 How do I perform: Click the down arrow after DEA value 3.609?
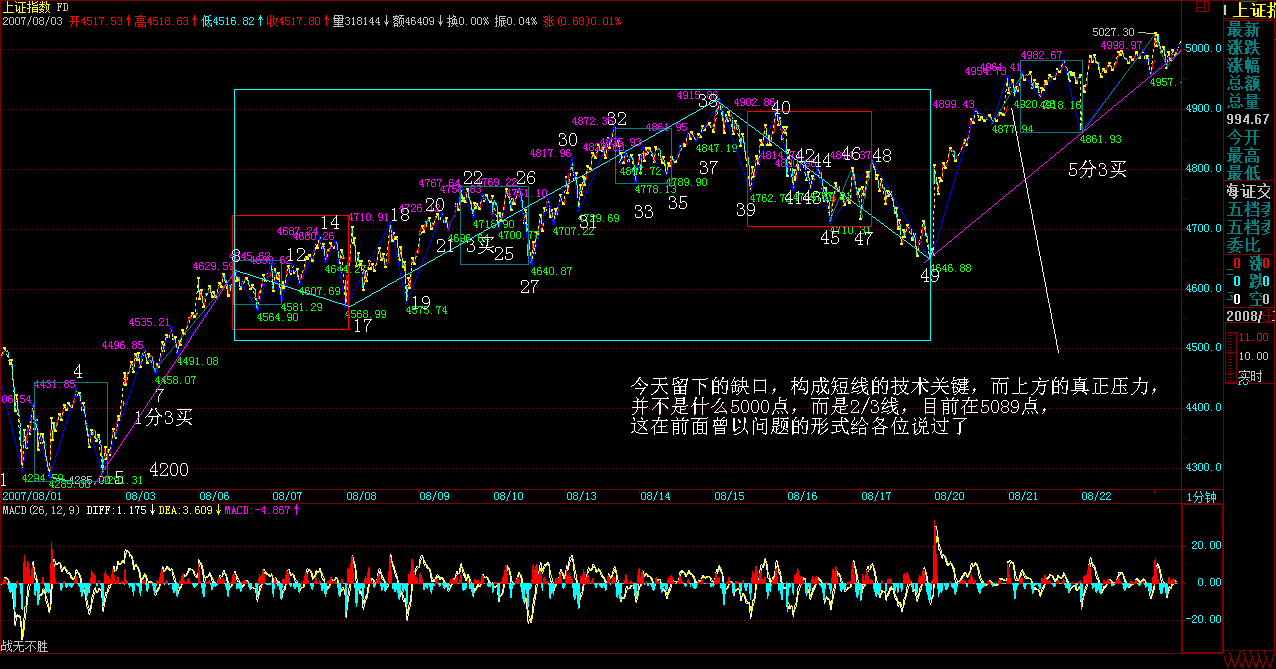217,510
